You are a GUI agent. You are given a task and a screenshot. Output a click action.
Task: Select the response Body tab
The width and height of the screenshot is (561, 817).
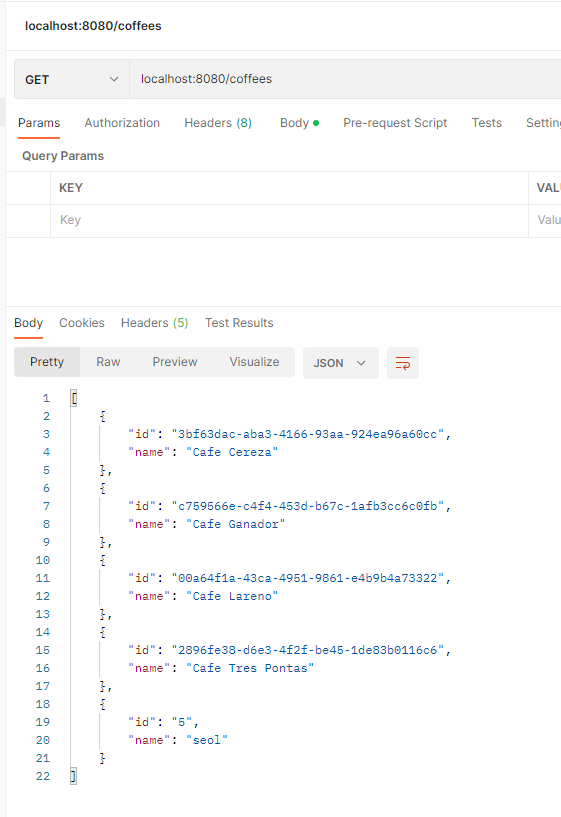[28, 323]
